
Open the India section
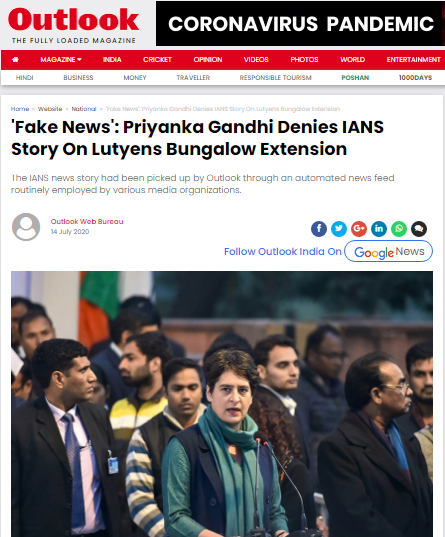(x=112, y=60)
